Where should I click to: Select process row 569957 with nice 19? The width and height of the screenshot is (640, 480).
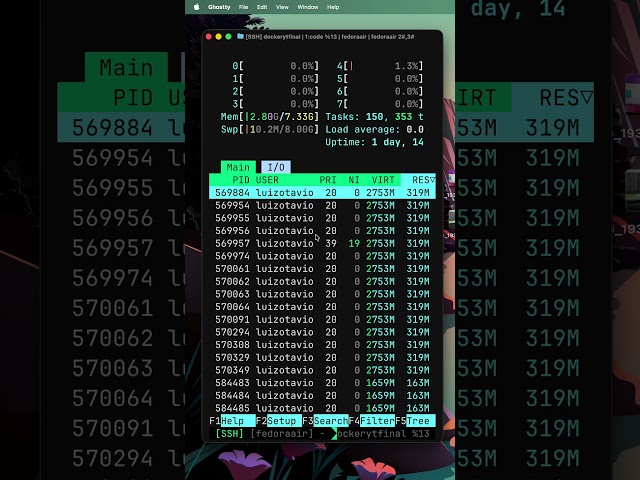(322, 243)
